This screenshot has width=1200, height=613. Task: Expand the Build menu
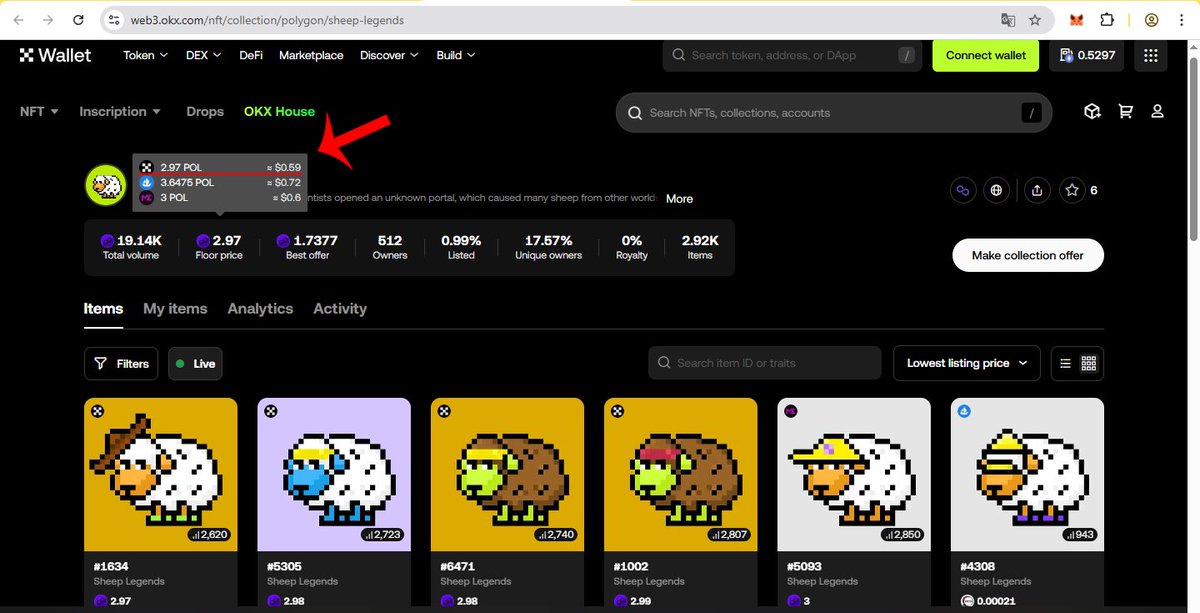pos(456,55)
